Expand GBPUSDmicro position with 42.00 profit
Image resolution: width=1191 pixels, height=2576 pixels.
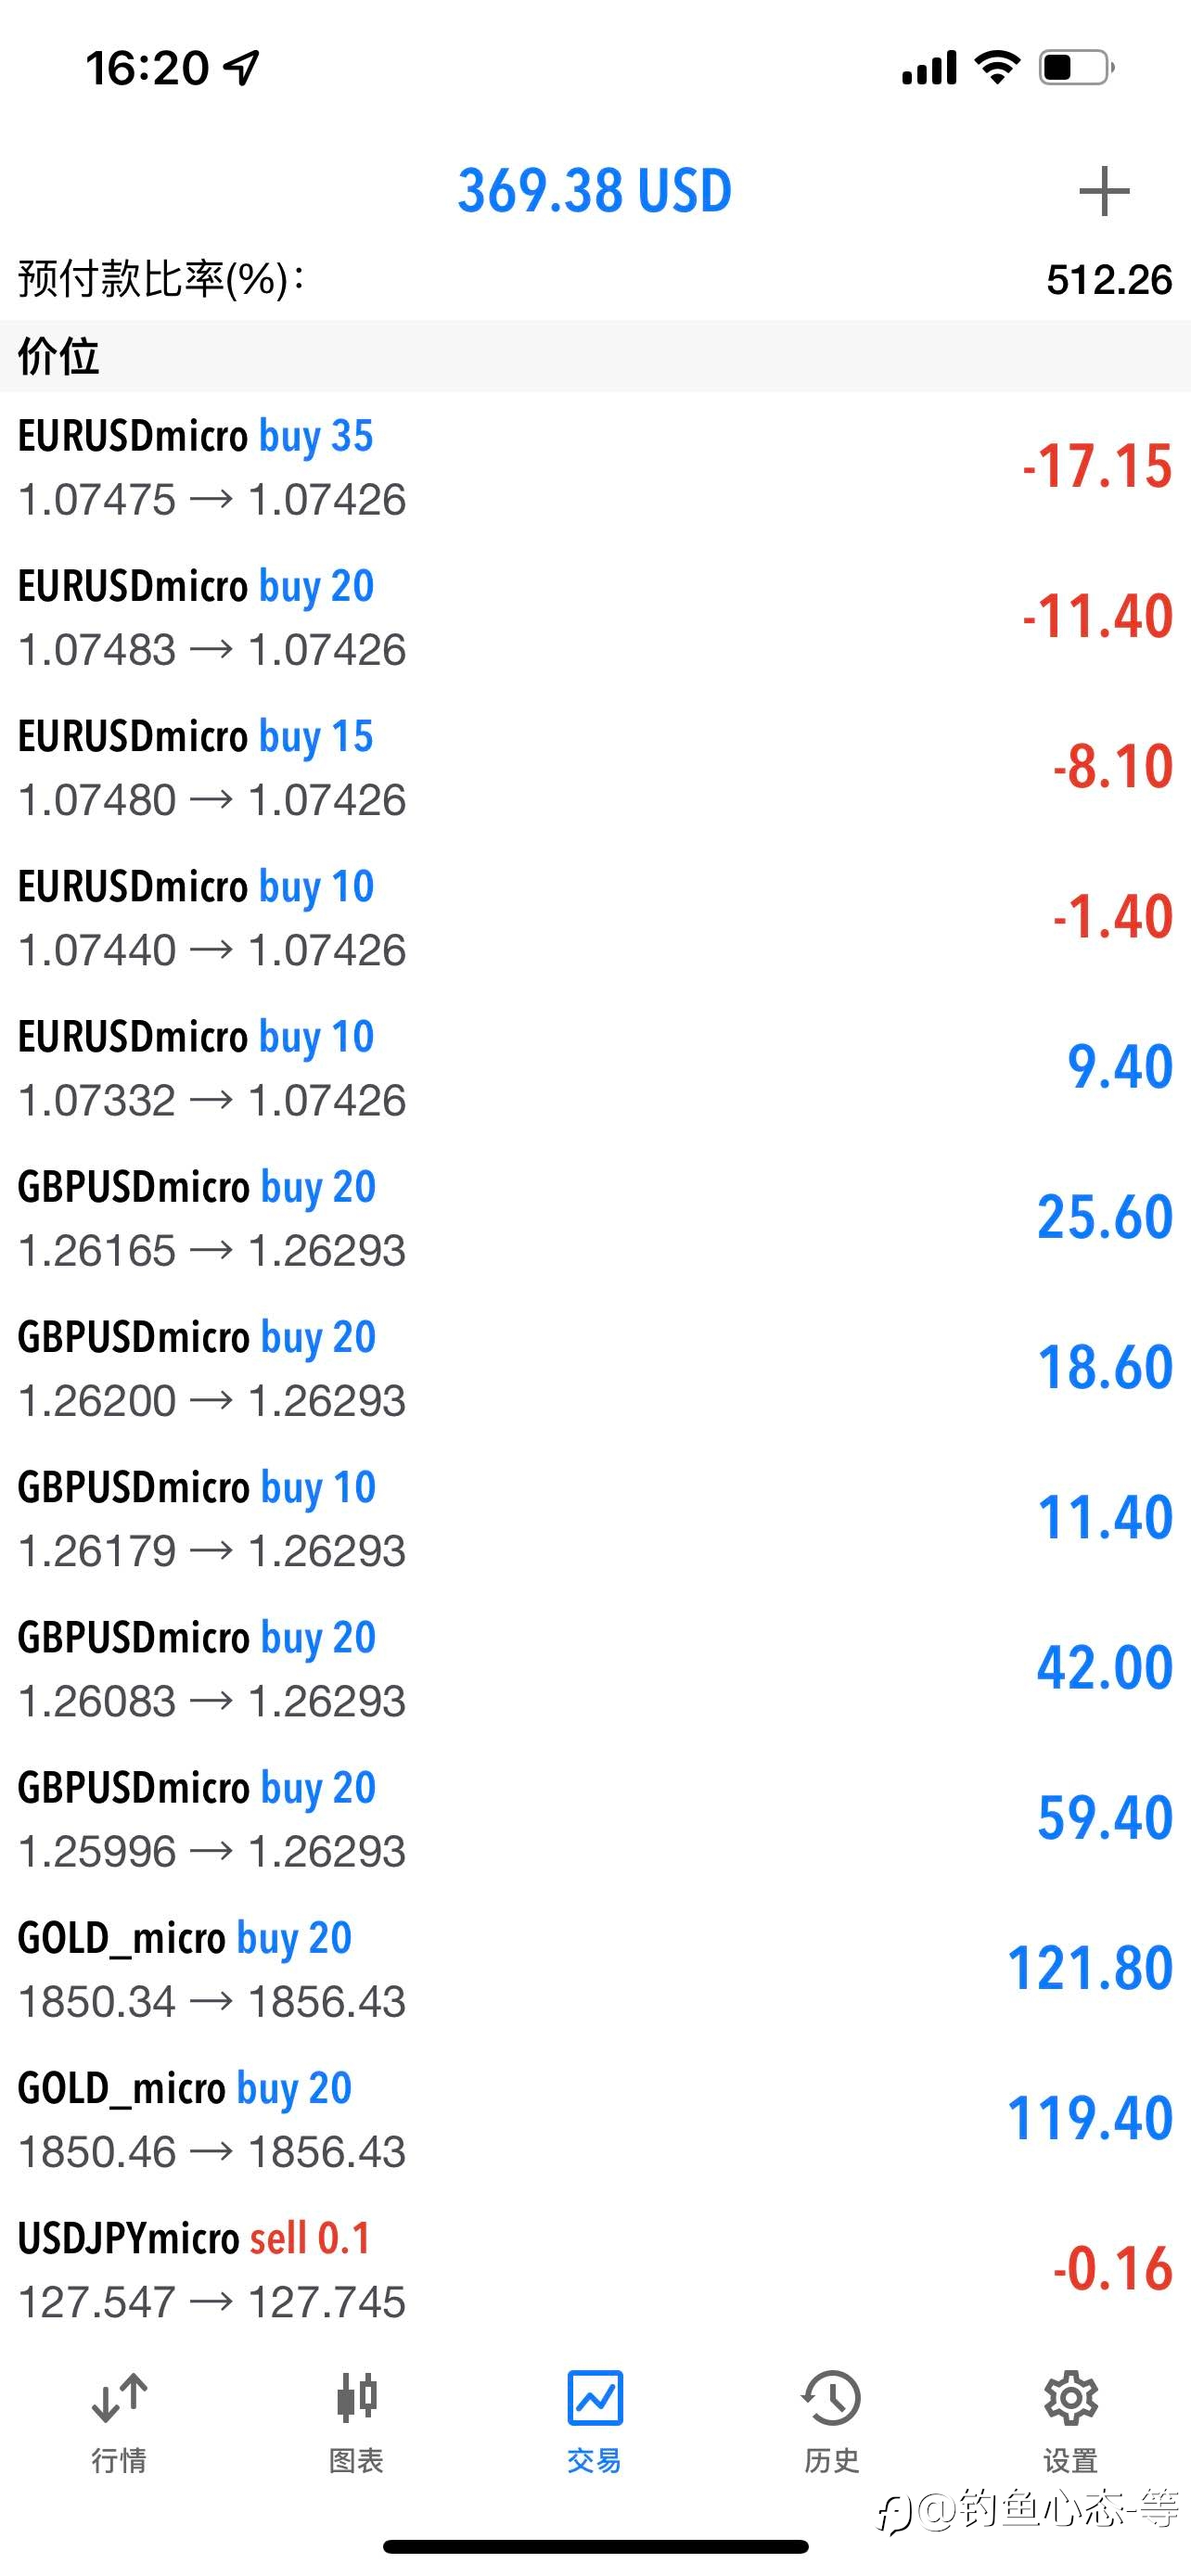(595, 1668)
